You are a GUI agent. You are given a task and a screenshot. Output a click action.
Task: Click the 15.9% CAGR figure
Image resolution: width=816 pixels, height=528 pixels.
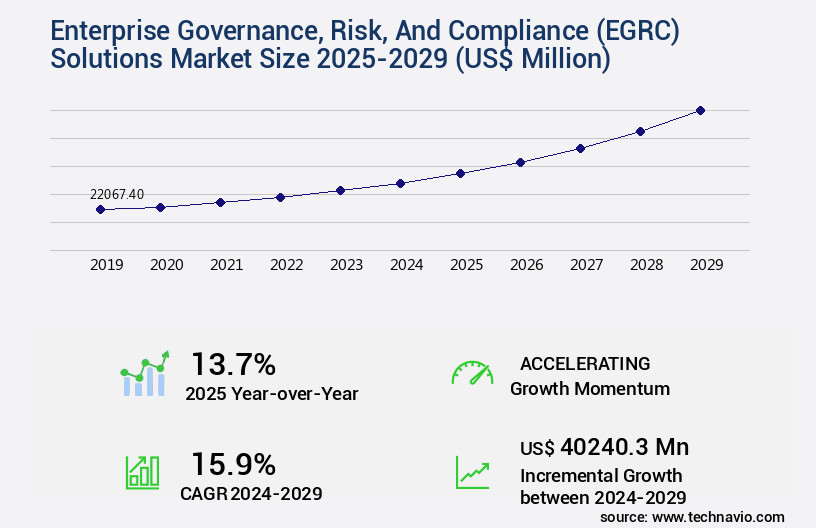[233, 464]
